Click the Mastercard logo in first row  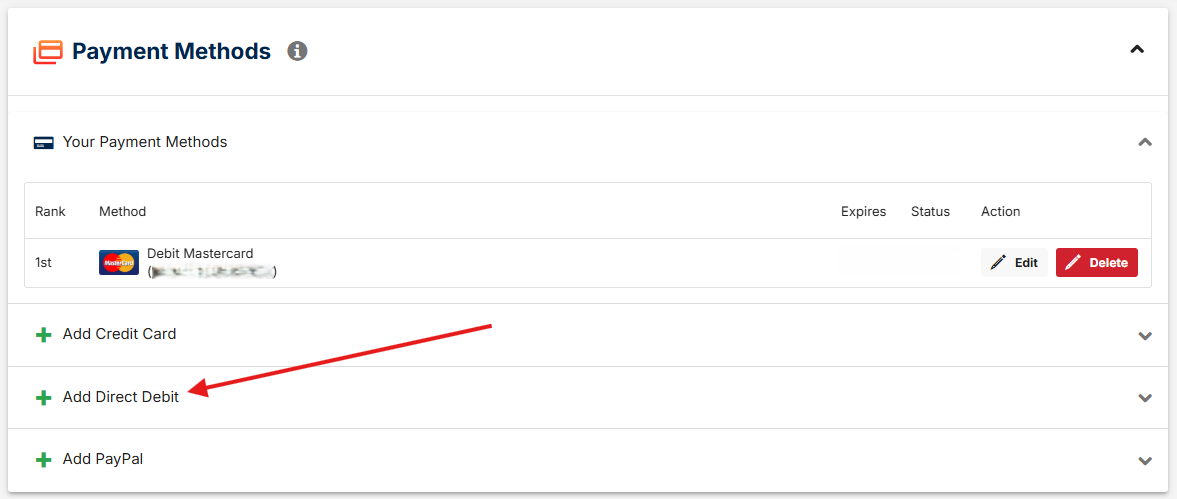119,263
